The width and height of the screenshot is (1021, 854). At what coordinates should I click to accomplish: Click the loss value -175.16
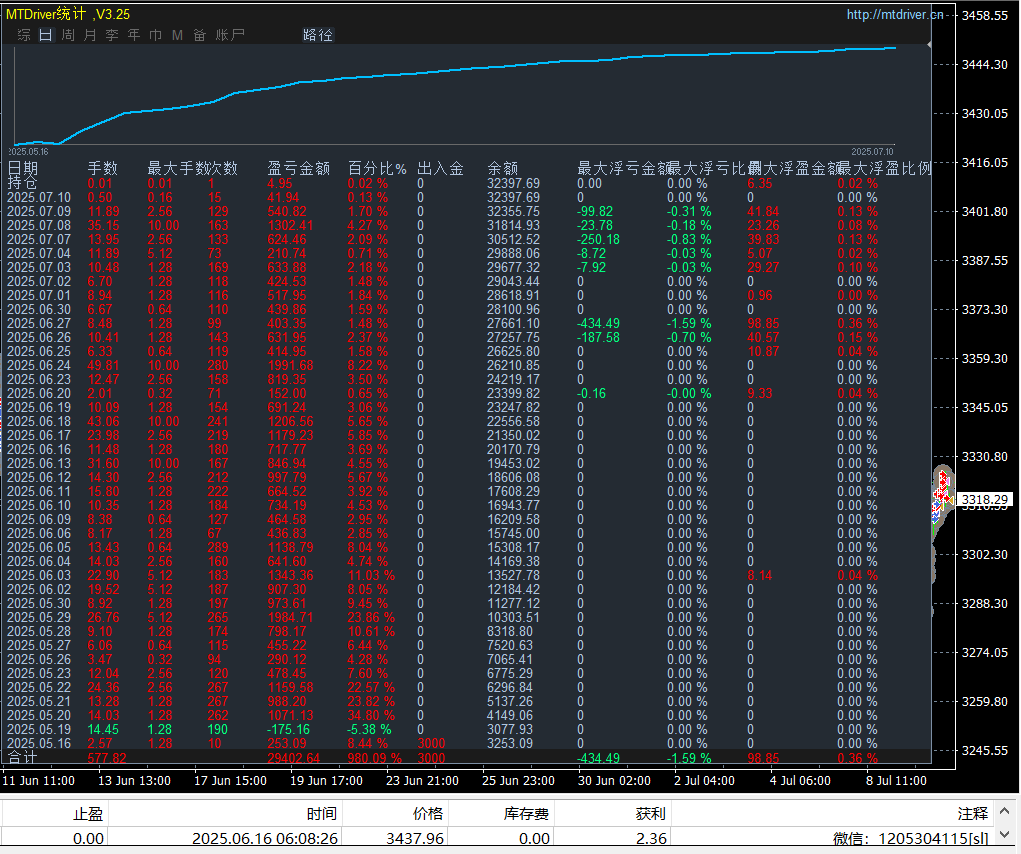click(x=288, y=729)
